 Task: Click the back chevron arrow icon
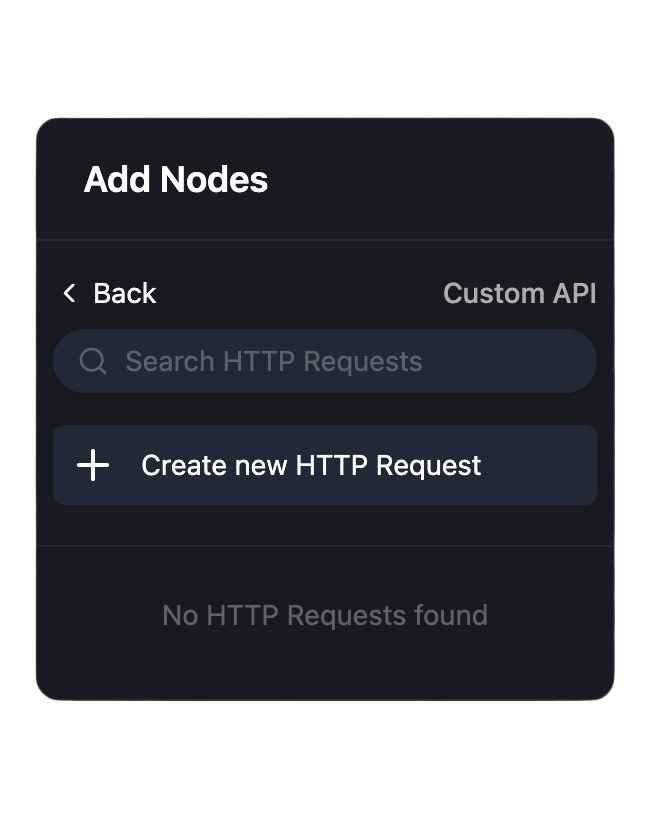pyautogui.click(x=69, y=293)
